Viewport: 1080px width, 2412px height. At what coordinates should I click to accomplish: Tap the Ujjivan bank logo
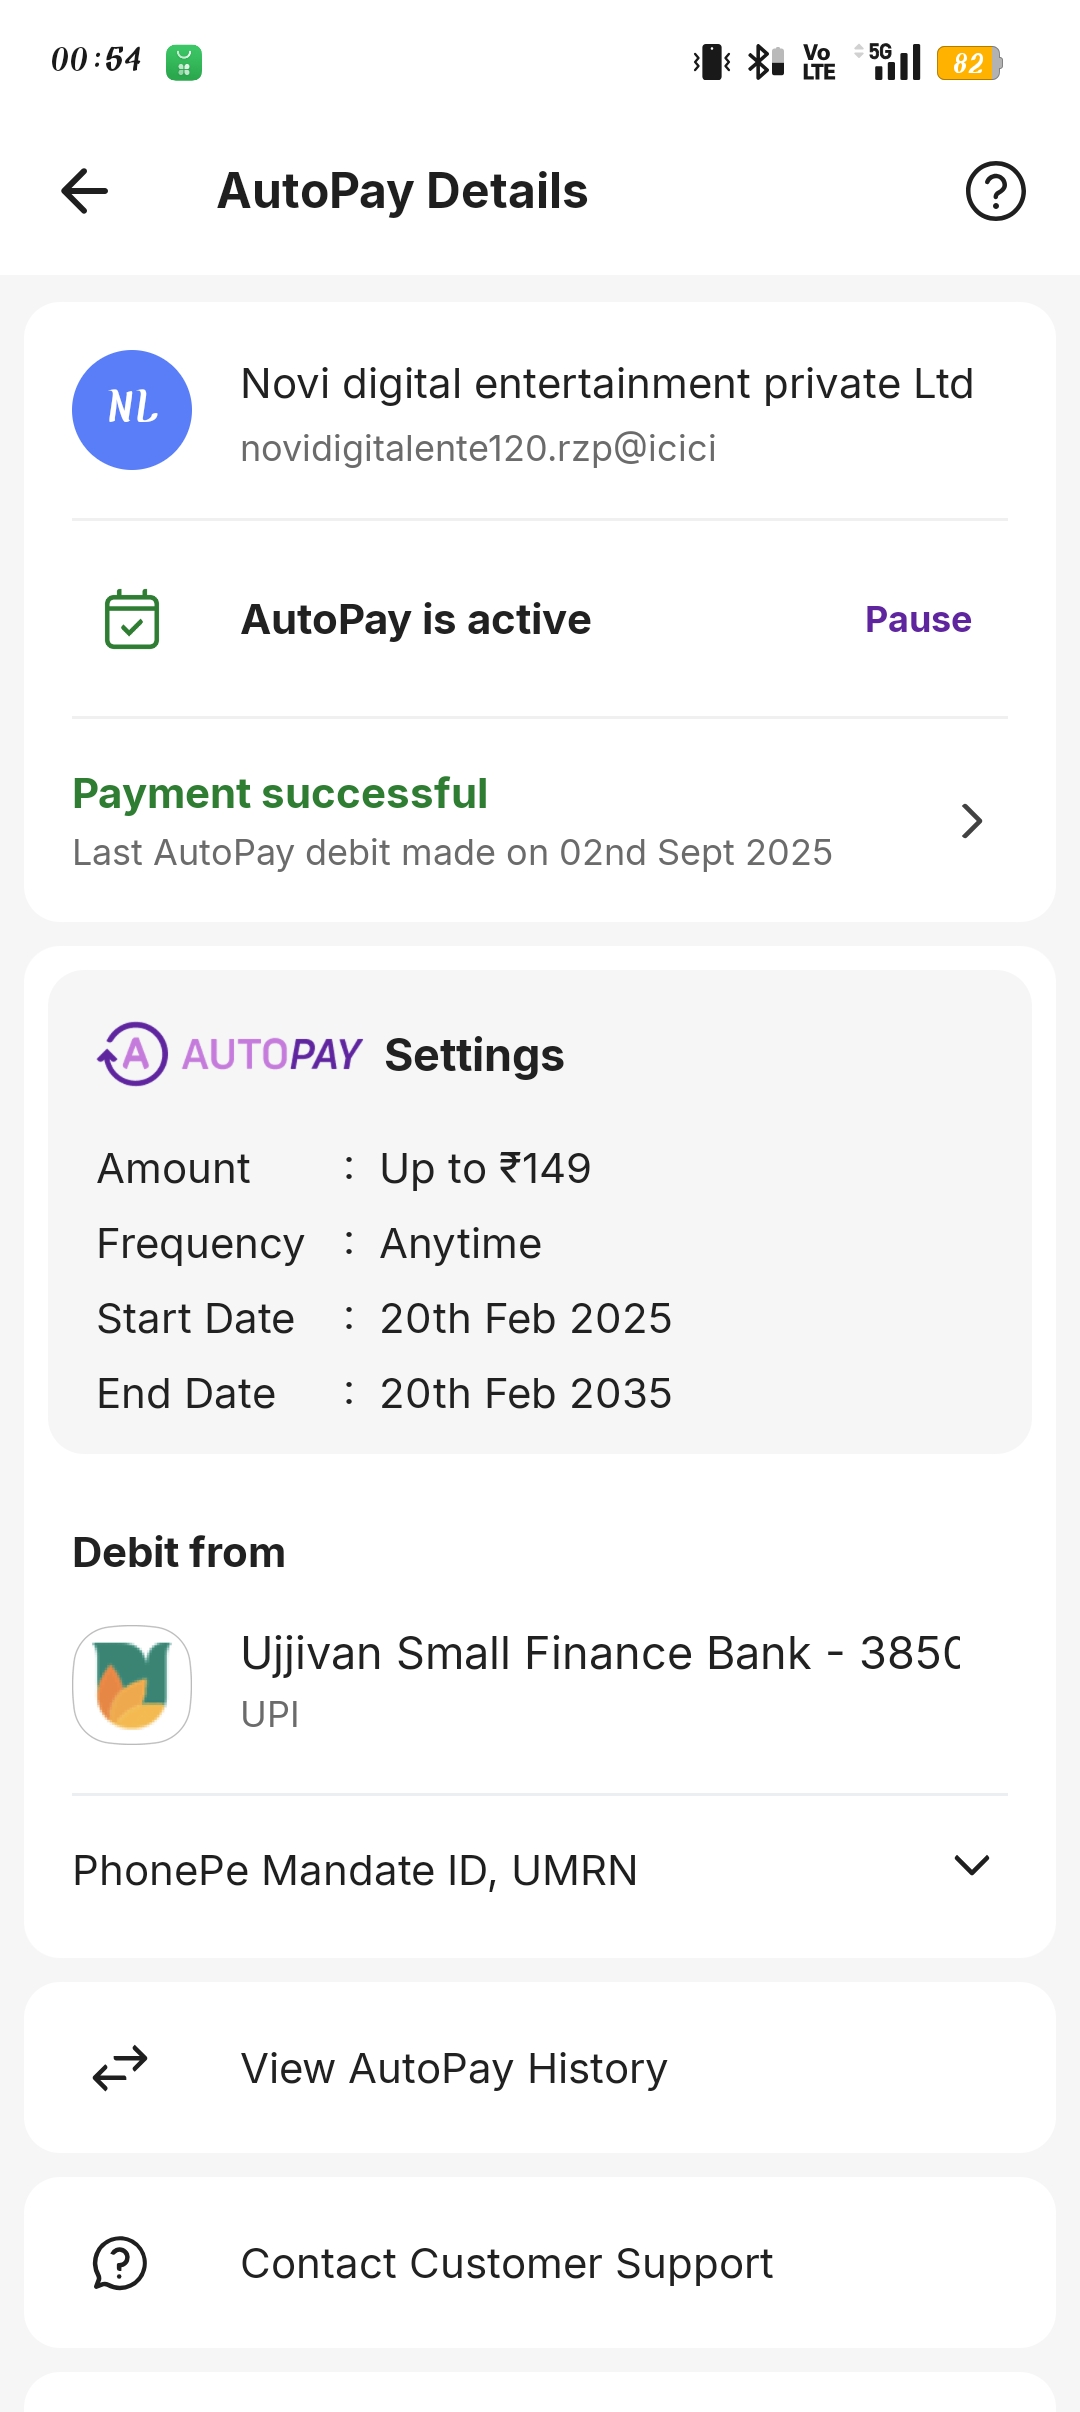[x=132, y=1685]
